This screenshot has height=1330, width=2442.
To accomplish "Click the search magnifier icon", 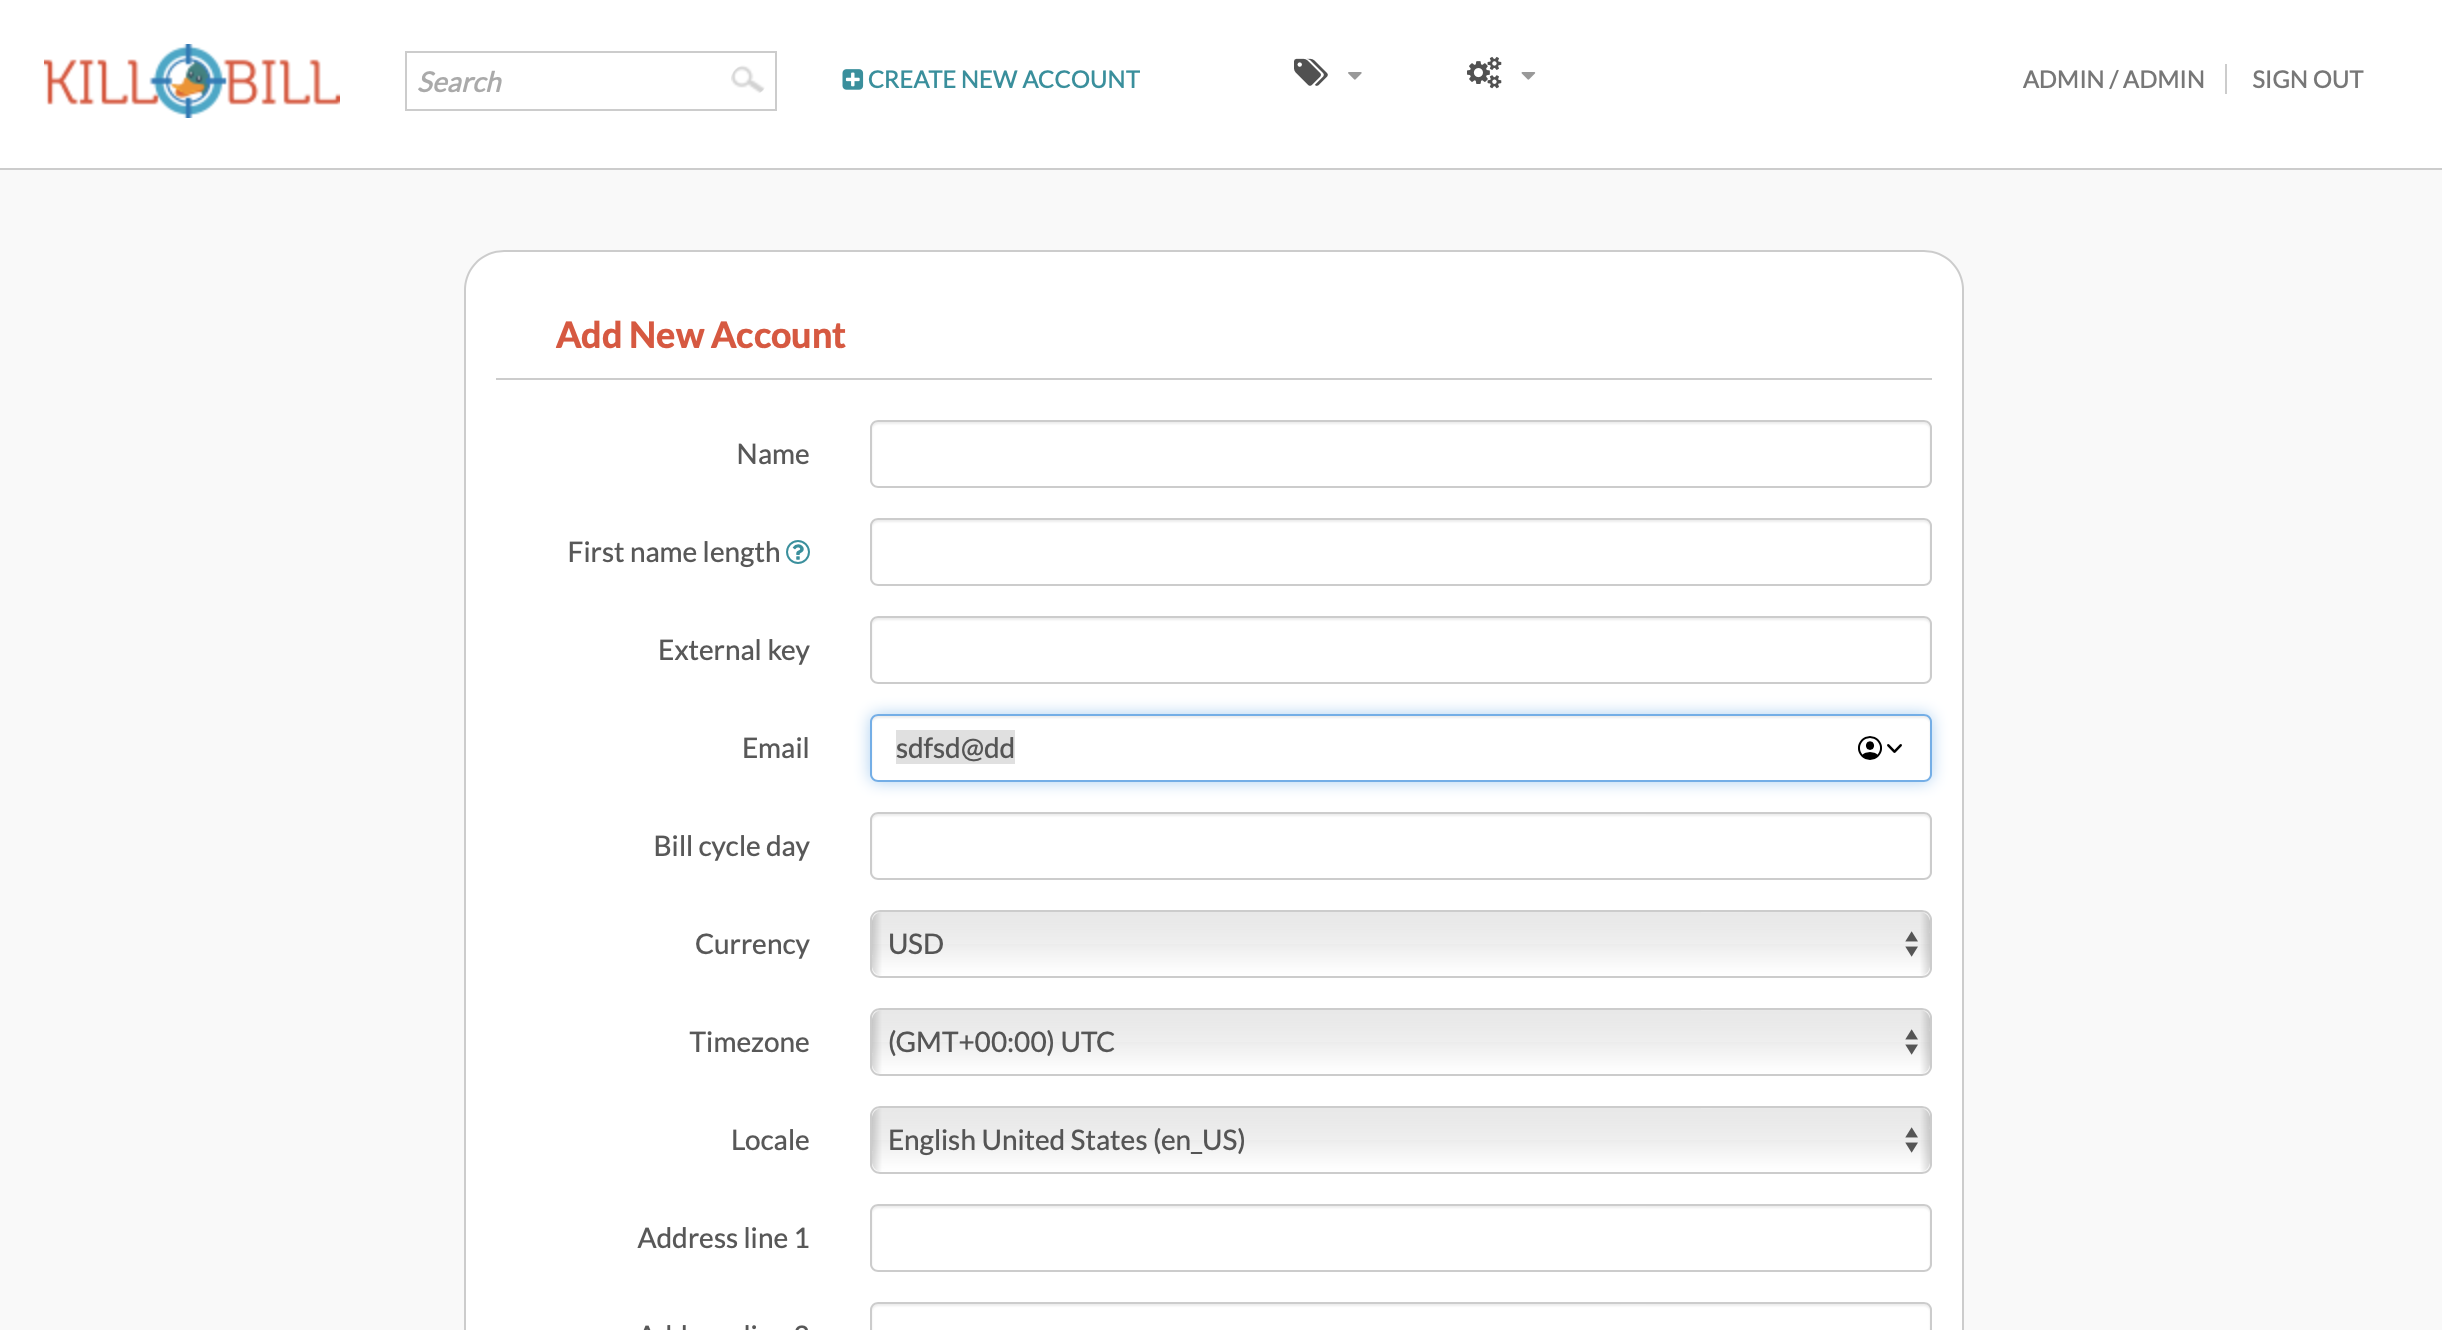I will (x=746, y=79).
